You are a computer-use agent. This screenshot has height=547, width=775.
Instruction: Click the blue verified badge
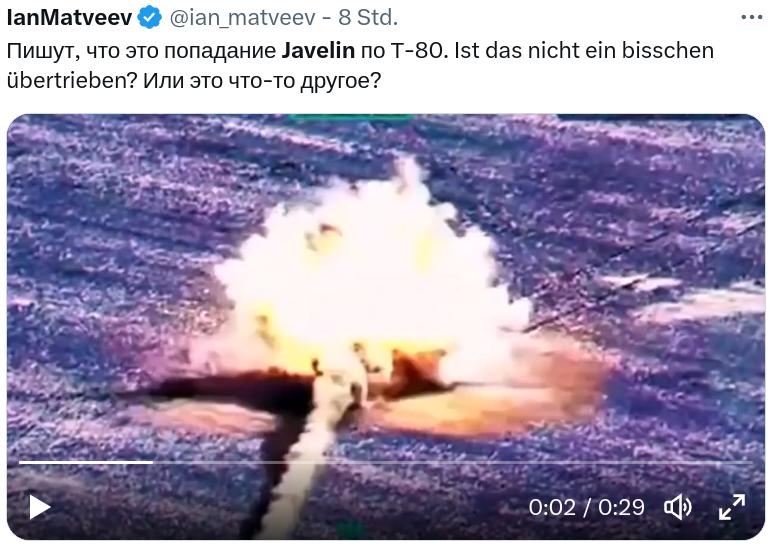[x=149, y=18]
